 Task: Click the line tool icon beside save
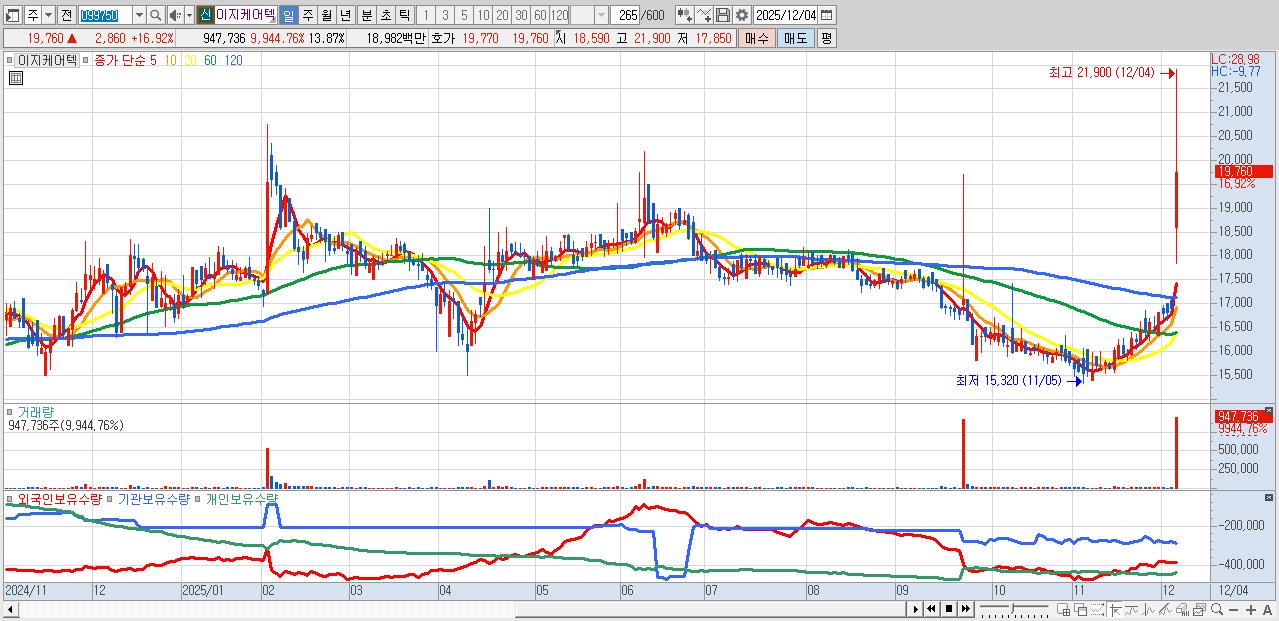pyautogui.click(x=704, y=15)
